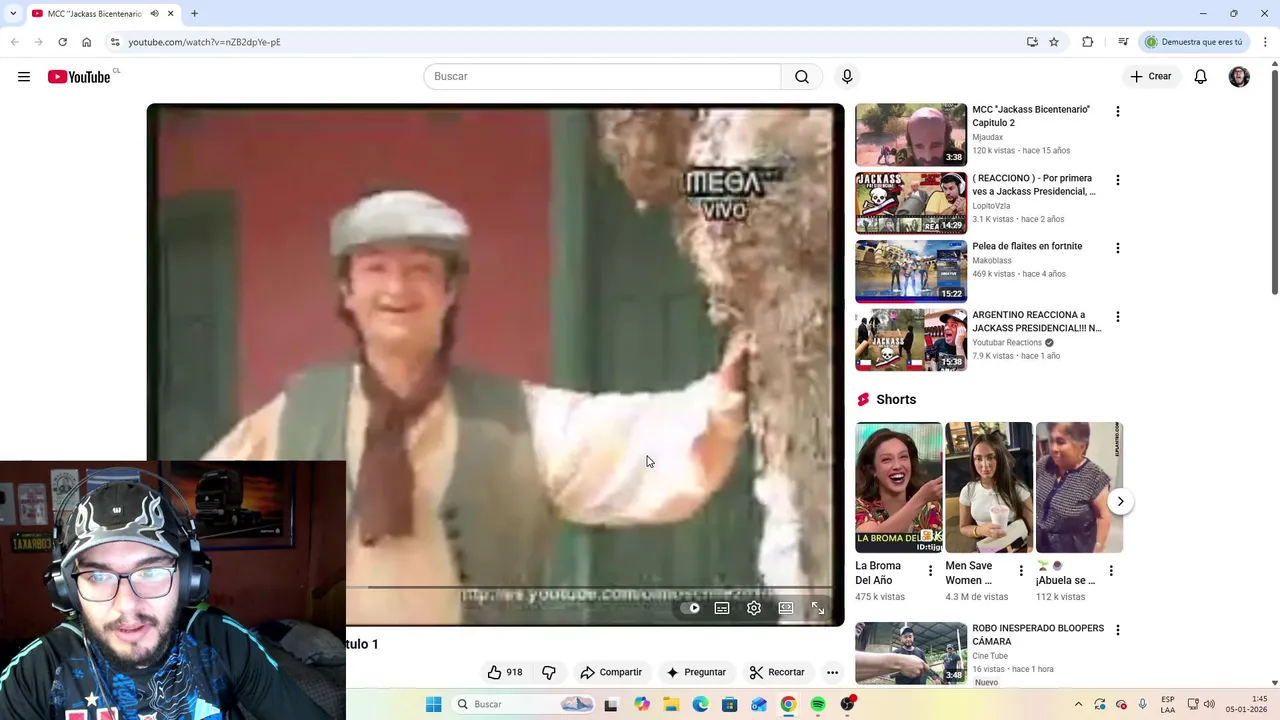Start voice search with the microphone
Image resolution: width=1280 pixels, height=720 pixels.
[x=847, y=77]
